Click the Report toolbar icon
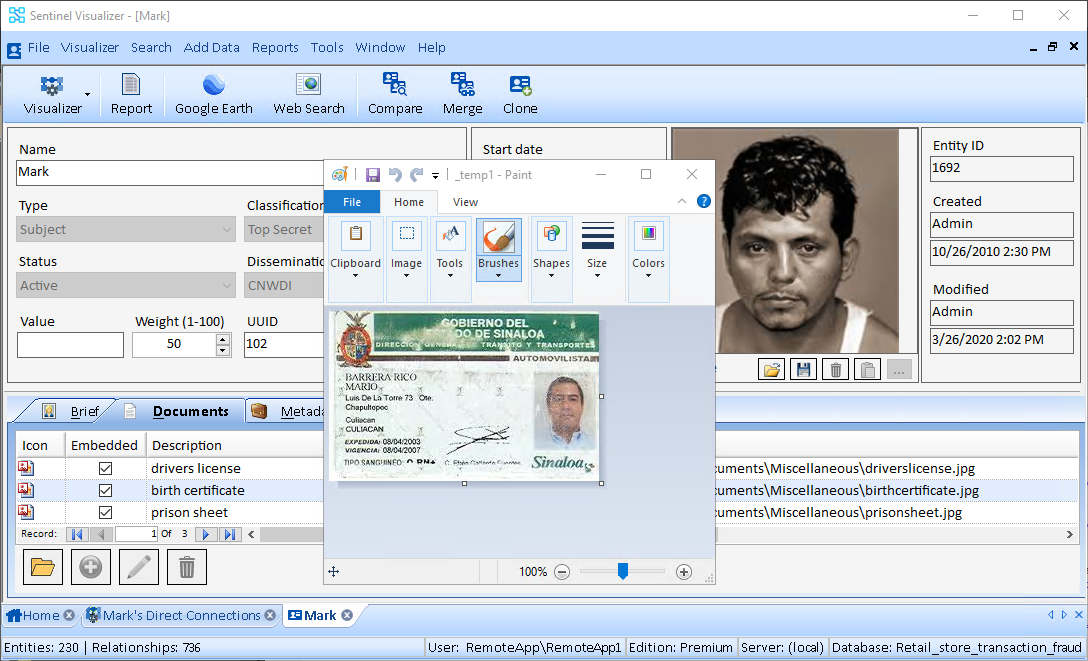The image size is (1088, 661). point(131,94)
